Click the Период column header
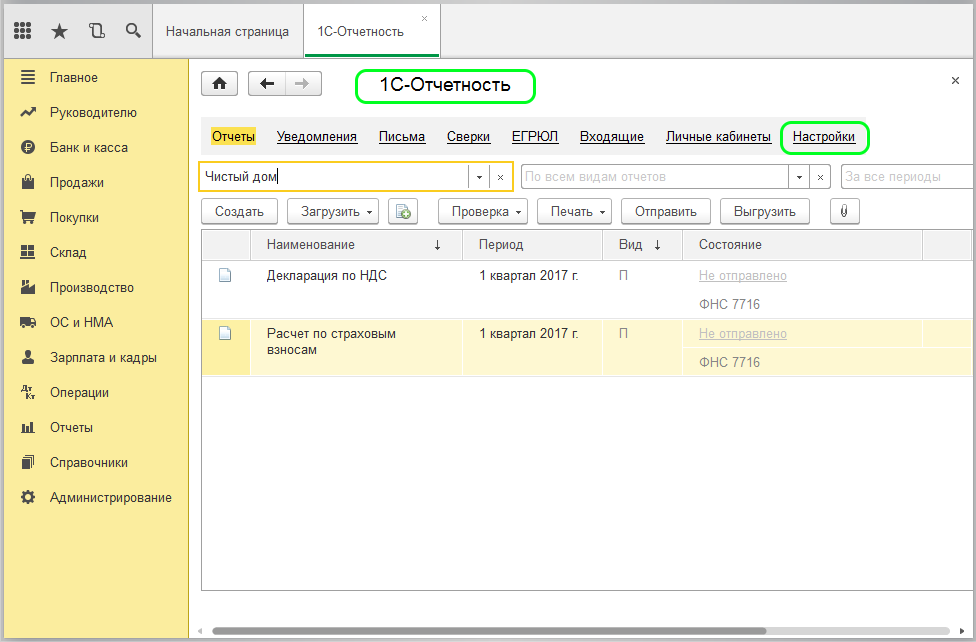Viewport: 976px width, 642px height. (x=532, y=245)
